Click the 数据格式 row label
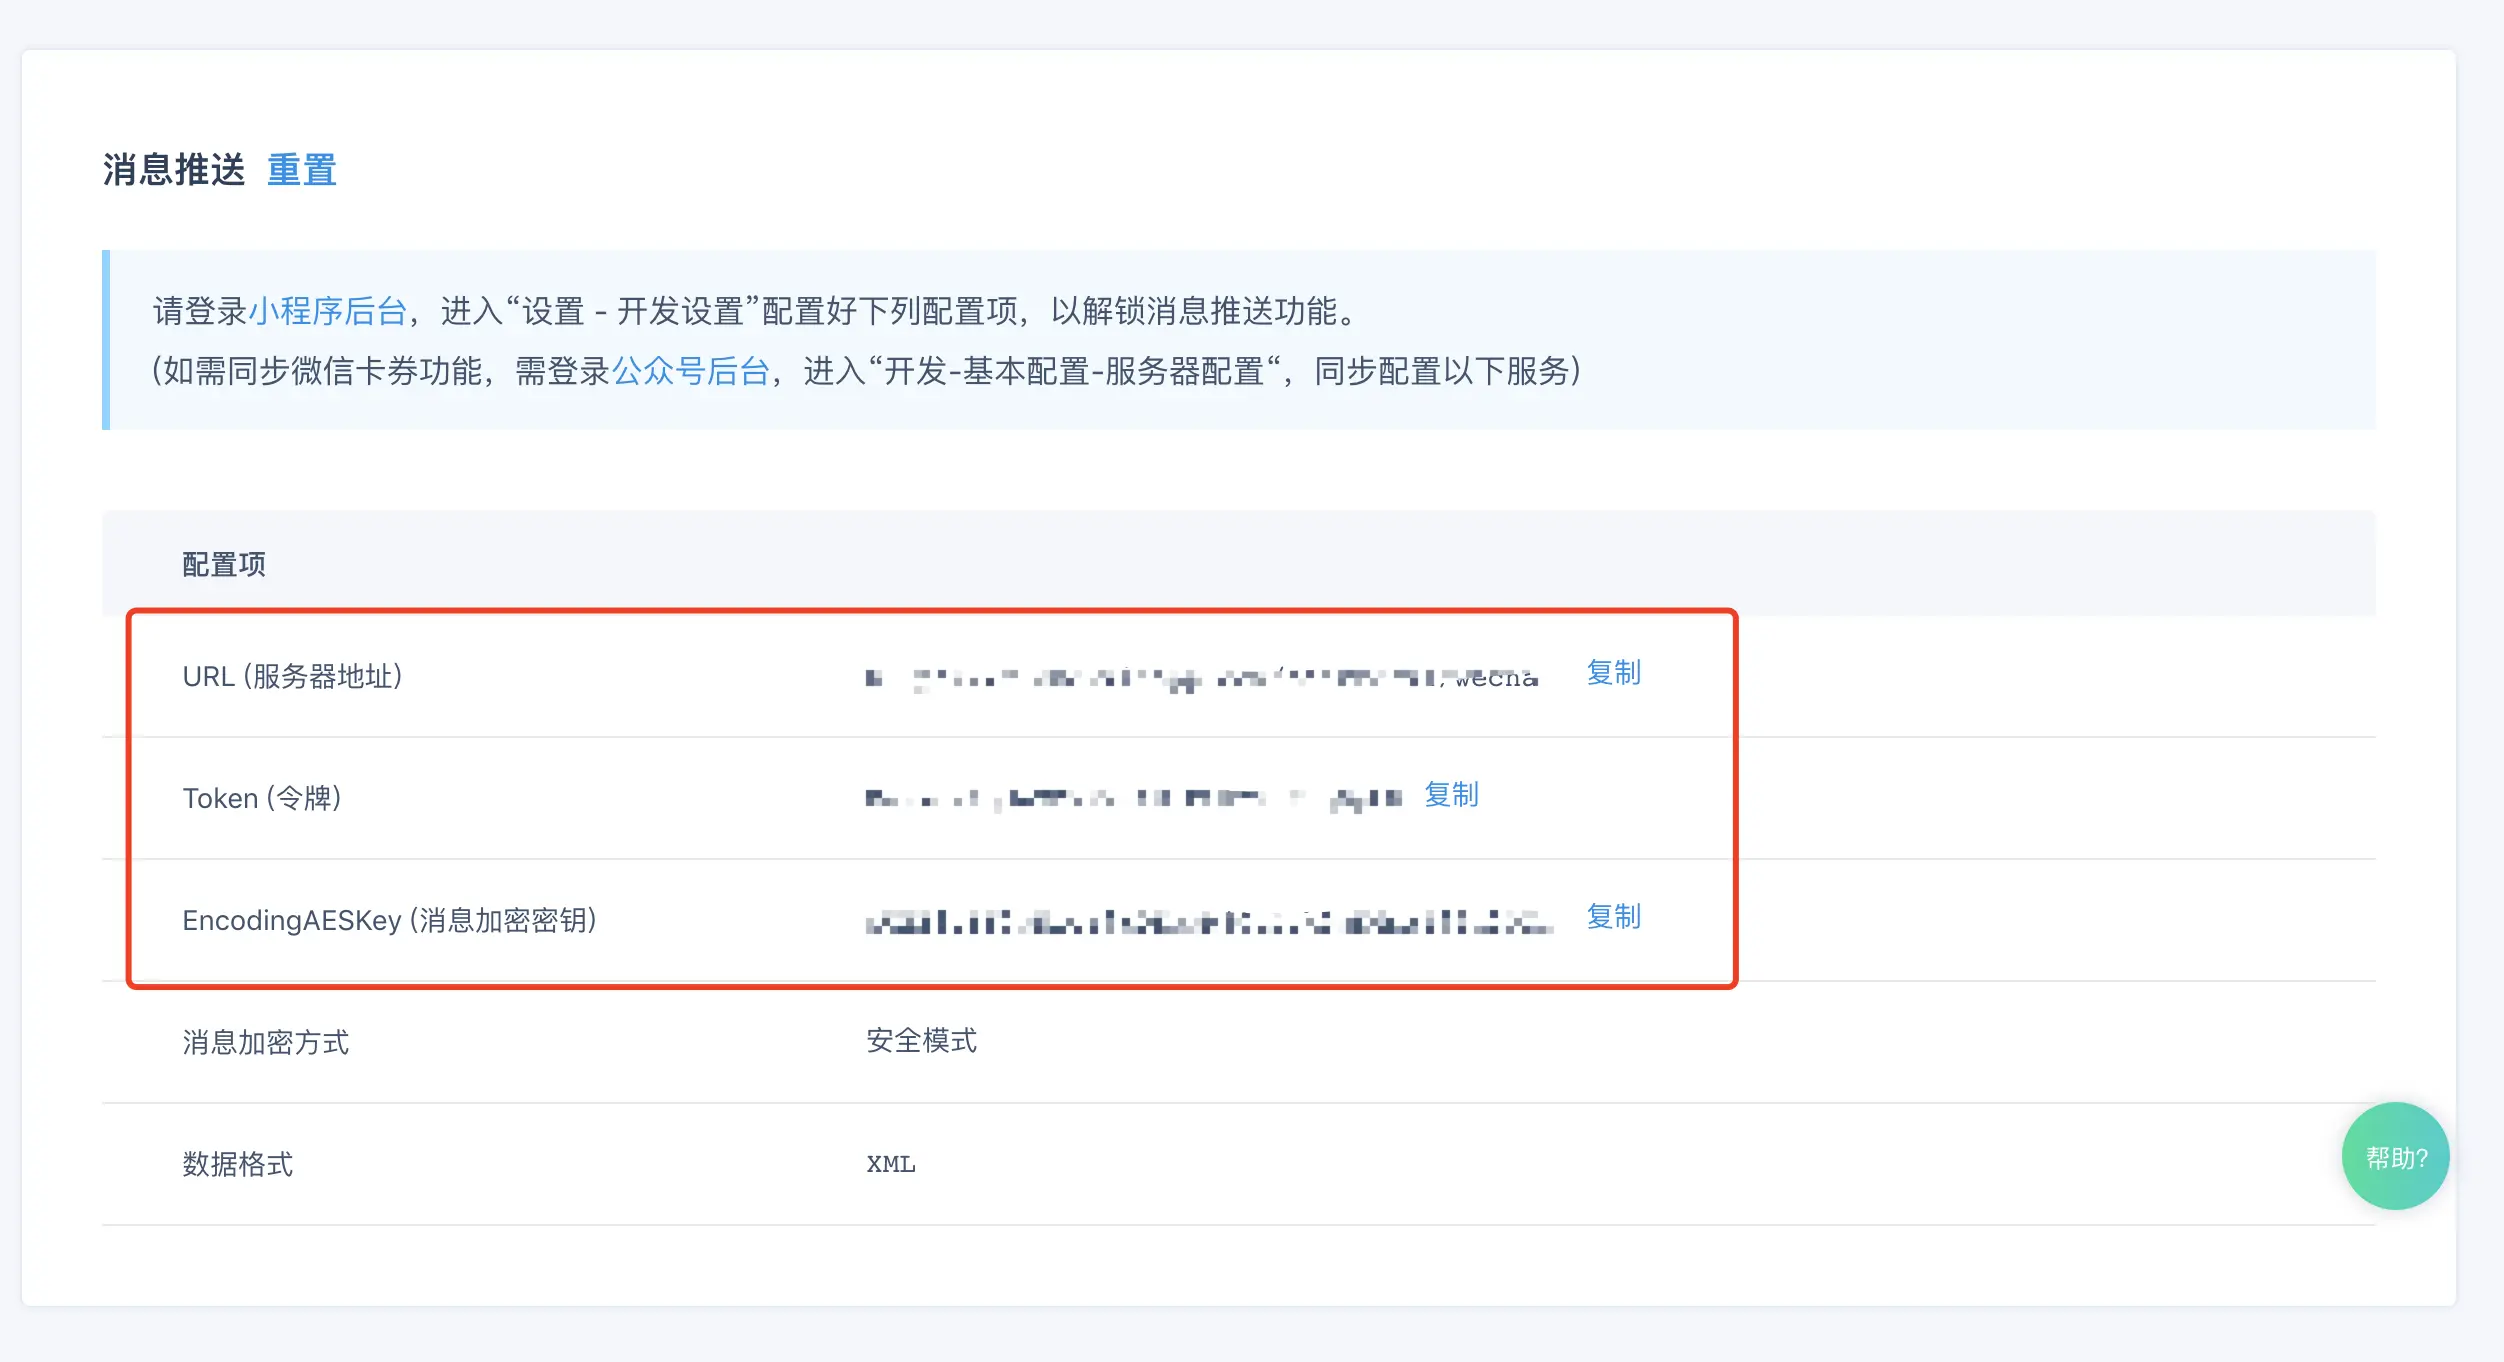2504x1362 pixels. tap(240, 1164)
